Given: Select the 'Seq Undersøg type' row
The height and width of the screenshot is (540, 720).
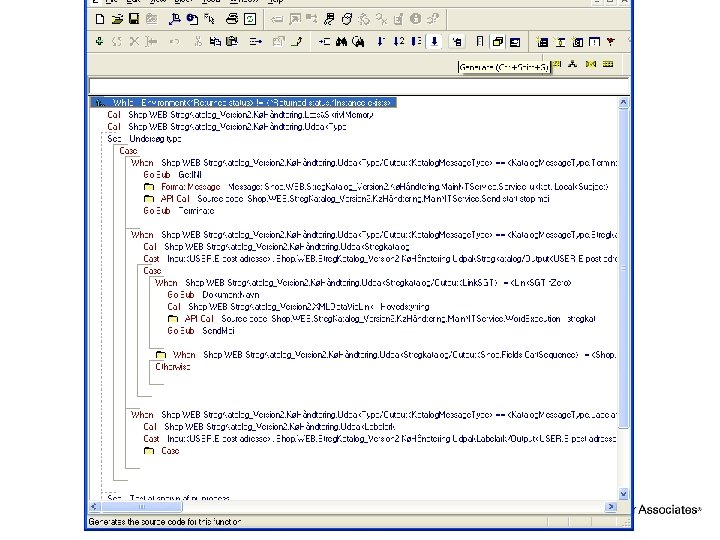Looking at the screenshot, I should pos(144,139).
